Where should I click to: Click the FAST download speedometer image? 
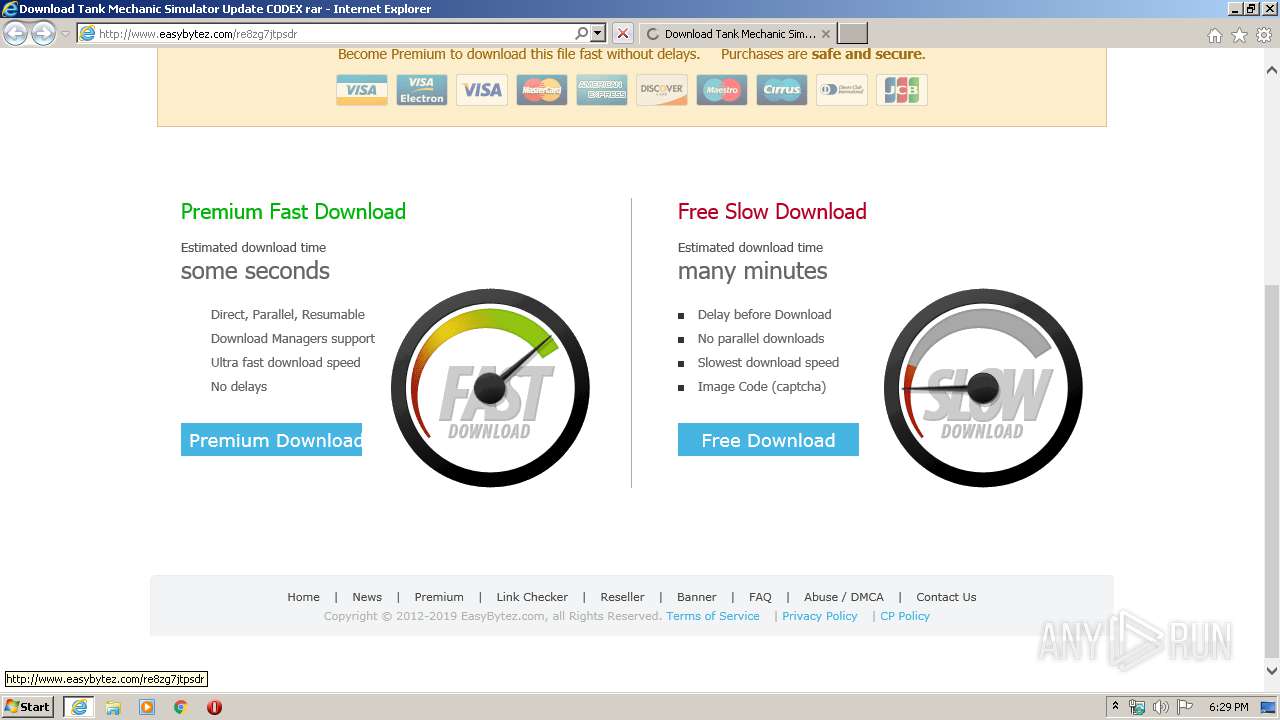[490, 388]
